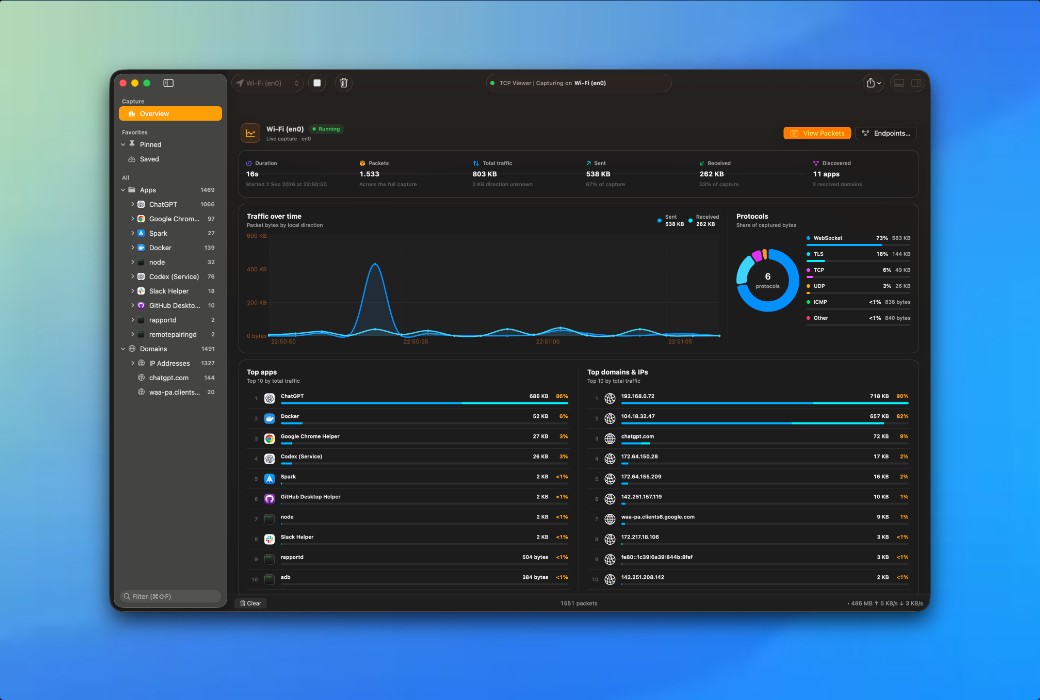The image size is (1040, 700).
Task: Select Overview in the sidebar
Action: [x=170, y=113]
